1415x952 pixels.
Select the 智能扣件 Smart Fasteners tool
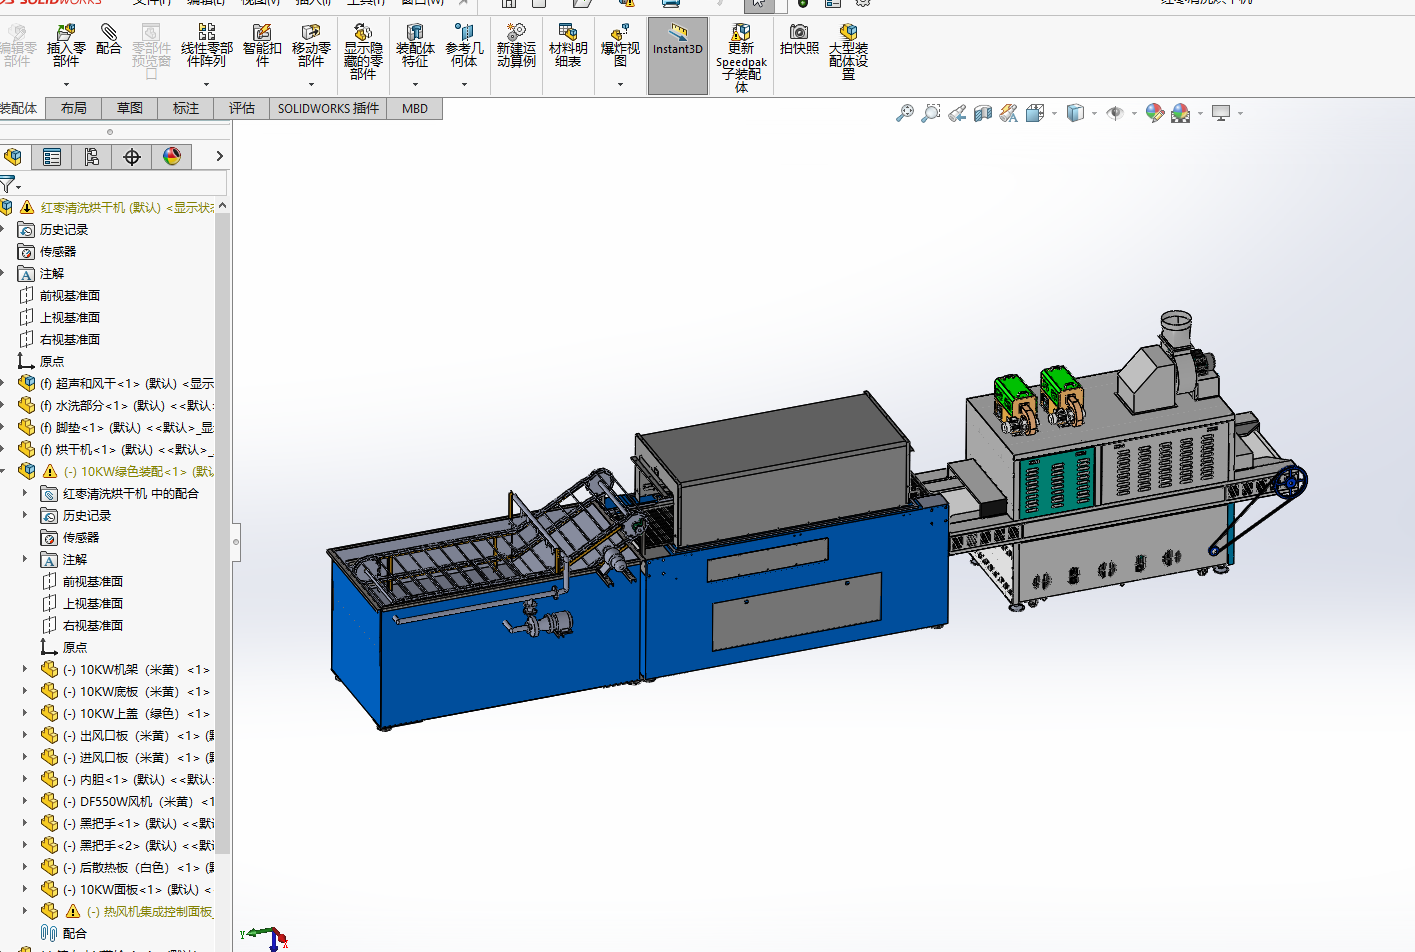pyautogui.click(x=262, y=46)
